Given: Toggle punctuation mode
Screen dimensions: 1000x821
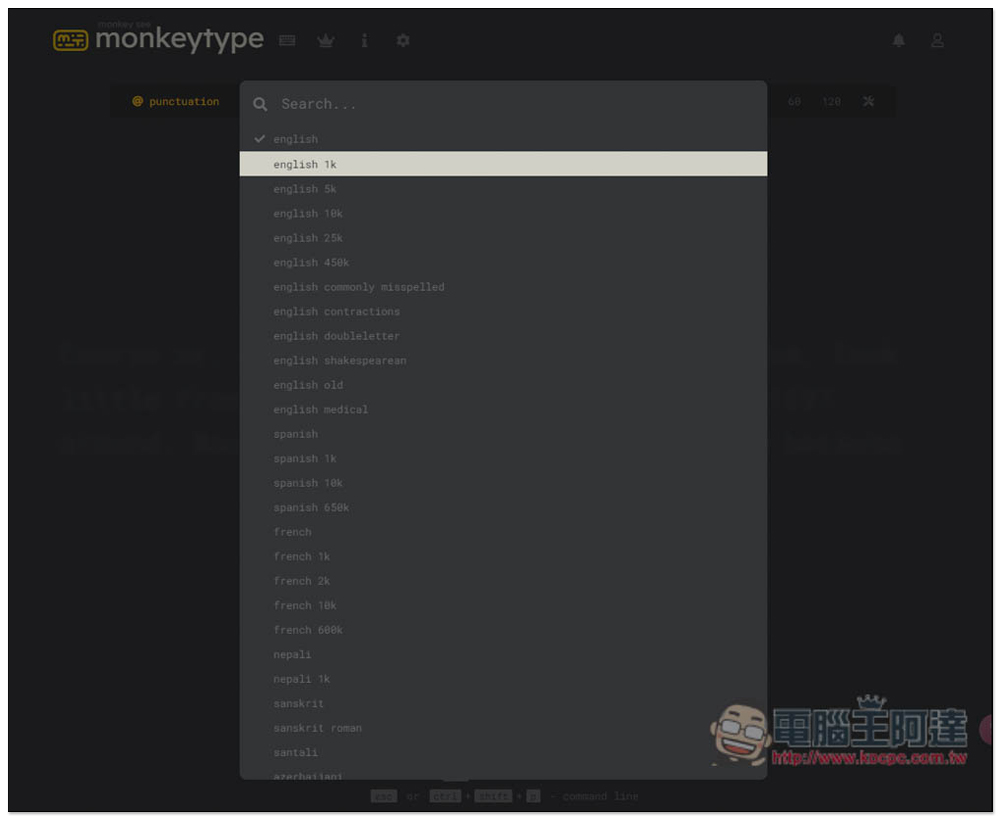Looking at the screenshot, I should click(x=176, y=101).
